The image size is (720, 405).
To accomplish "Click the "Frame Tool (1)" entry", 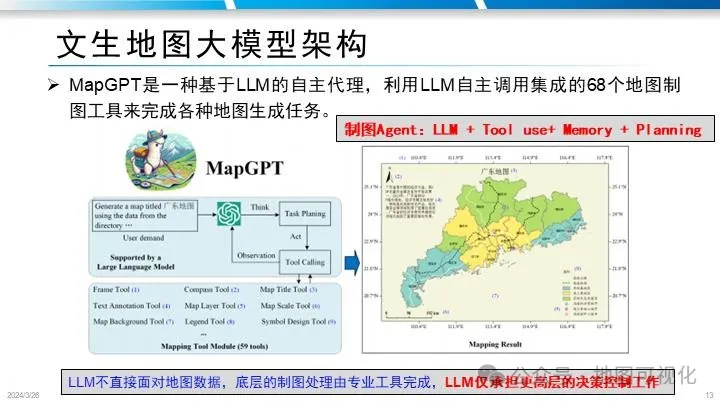I will click(x=116, y=289).
